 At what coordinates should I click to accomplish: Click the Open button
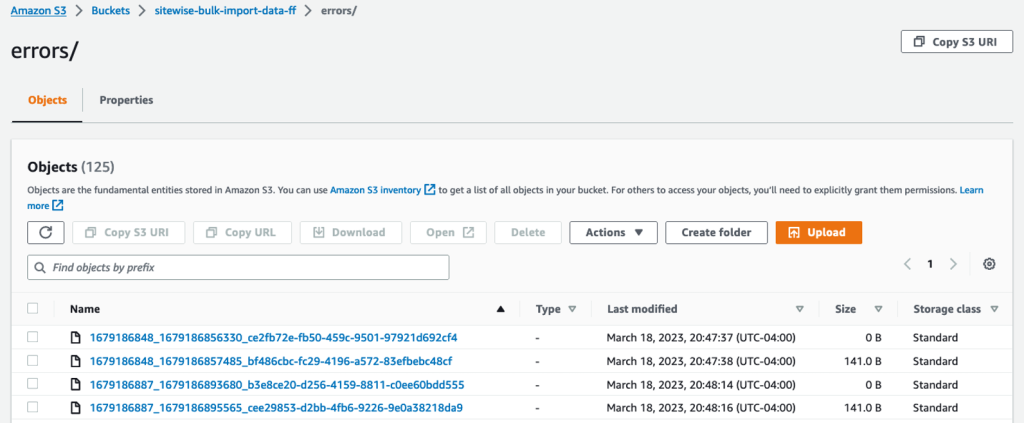(x=448, y=232)
